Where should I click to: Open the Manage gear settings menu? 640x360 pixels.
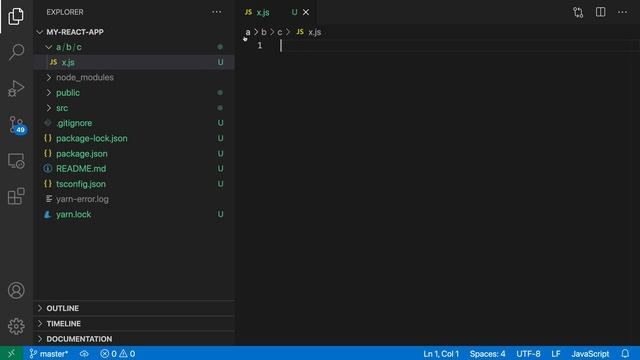coord(16,326)
